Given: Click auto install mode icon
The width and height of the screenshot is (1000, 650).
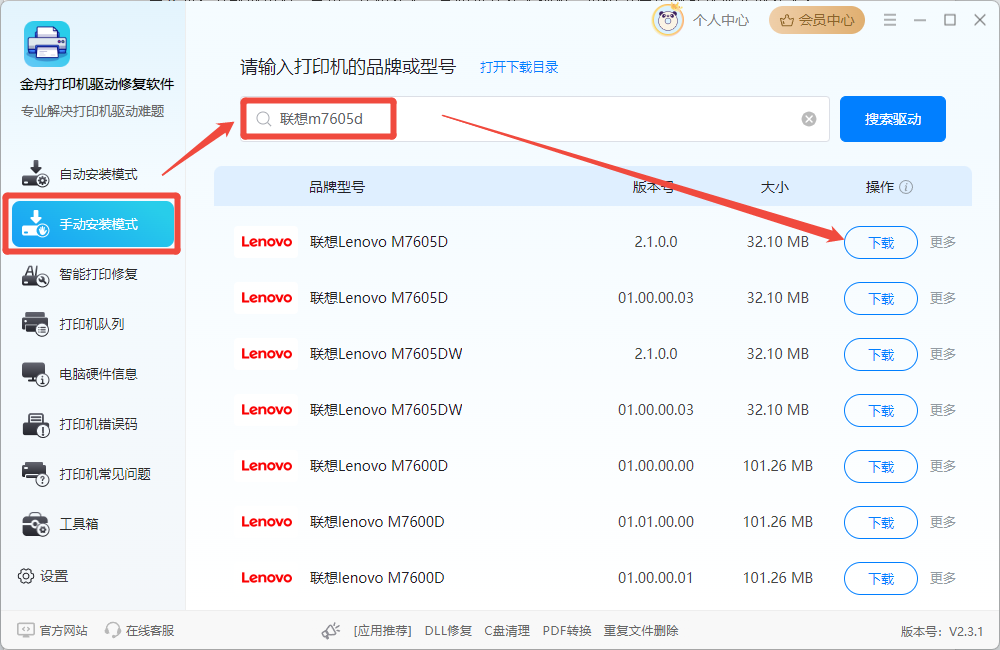Looking at the screenshot, I should [35, 174].
